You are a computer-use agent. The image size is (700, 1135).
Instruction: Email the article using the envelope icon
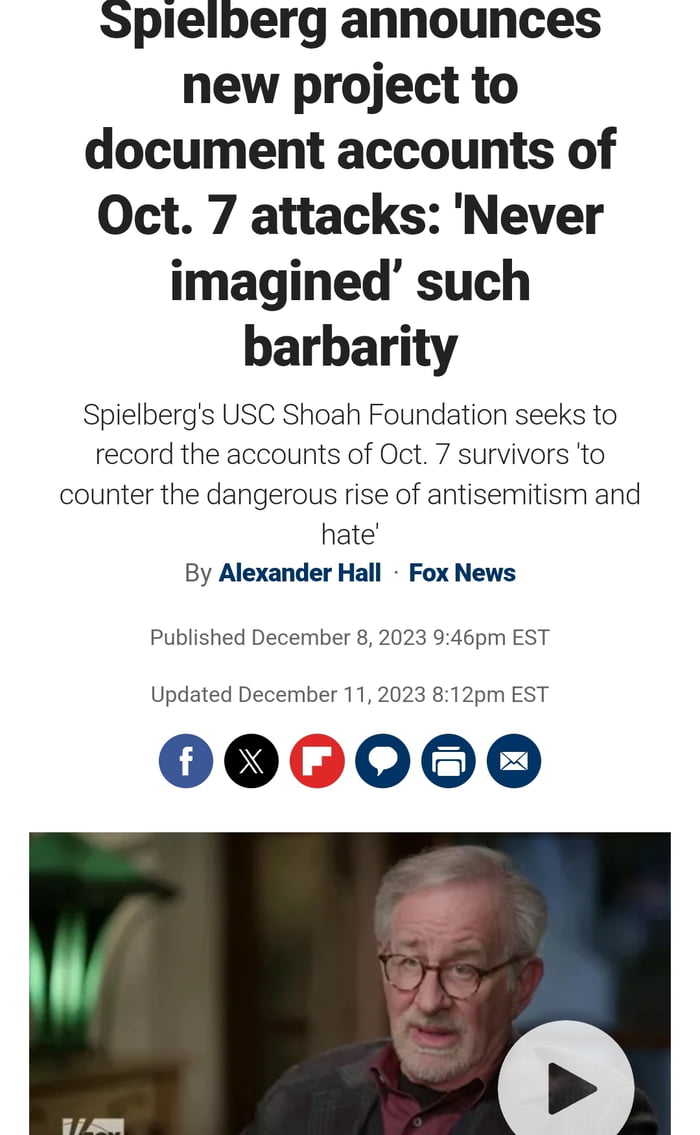tap(514, 761)
